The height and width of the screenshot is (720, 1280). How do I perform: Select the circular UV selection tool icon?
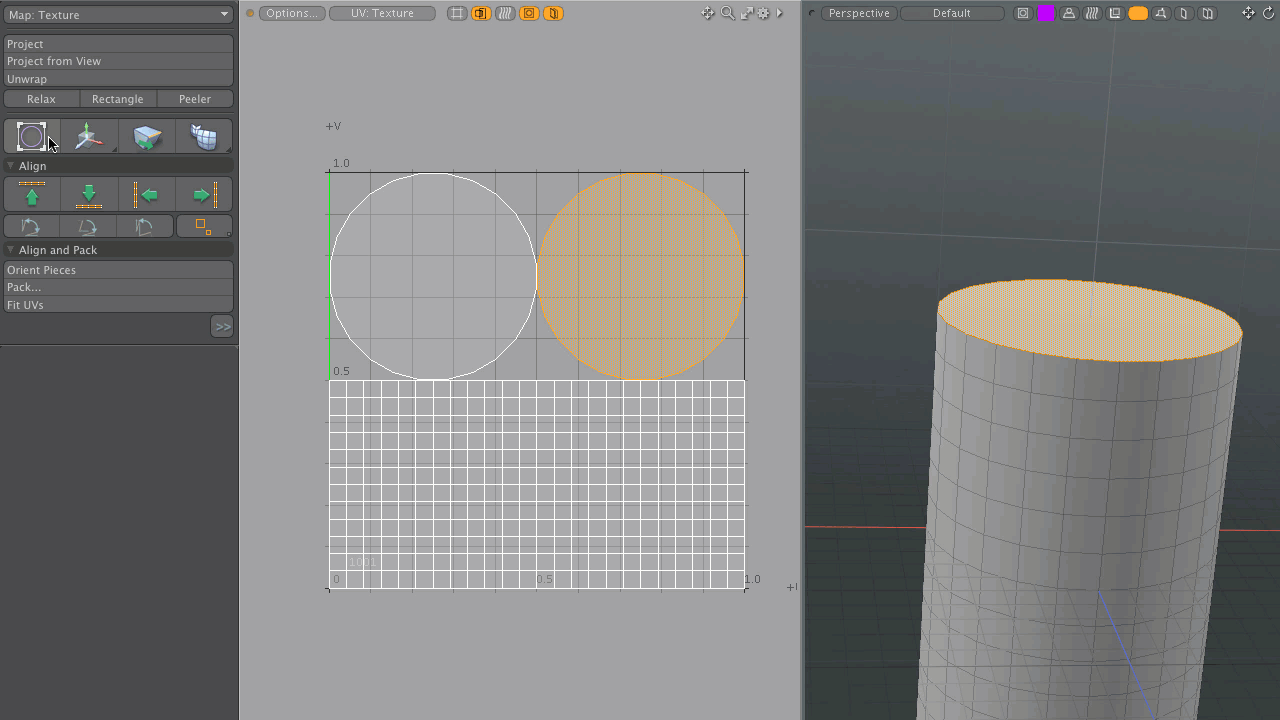31,137
